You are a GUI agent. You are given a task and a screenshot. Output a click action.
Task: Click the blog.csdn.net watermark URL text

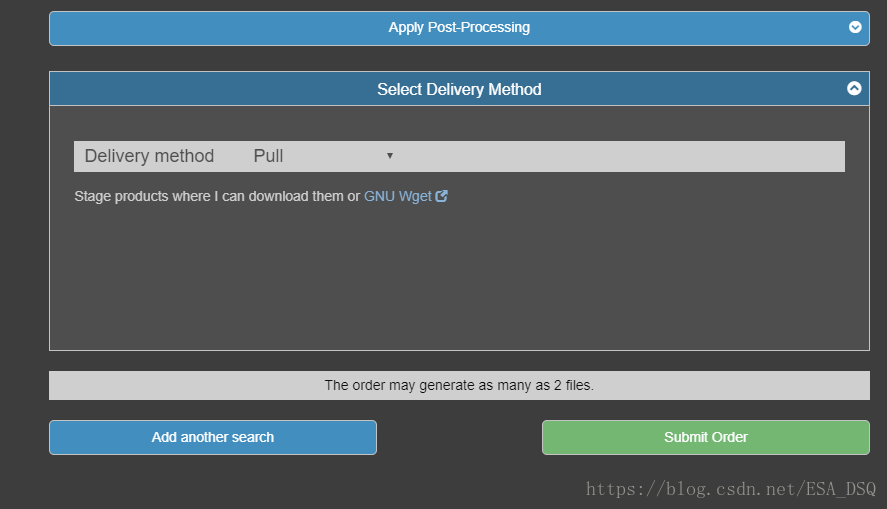pos(731,489)
